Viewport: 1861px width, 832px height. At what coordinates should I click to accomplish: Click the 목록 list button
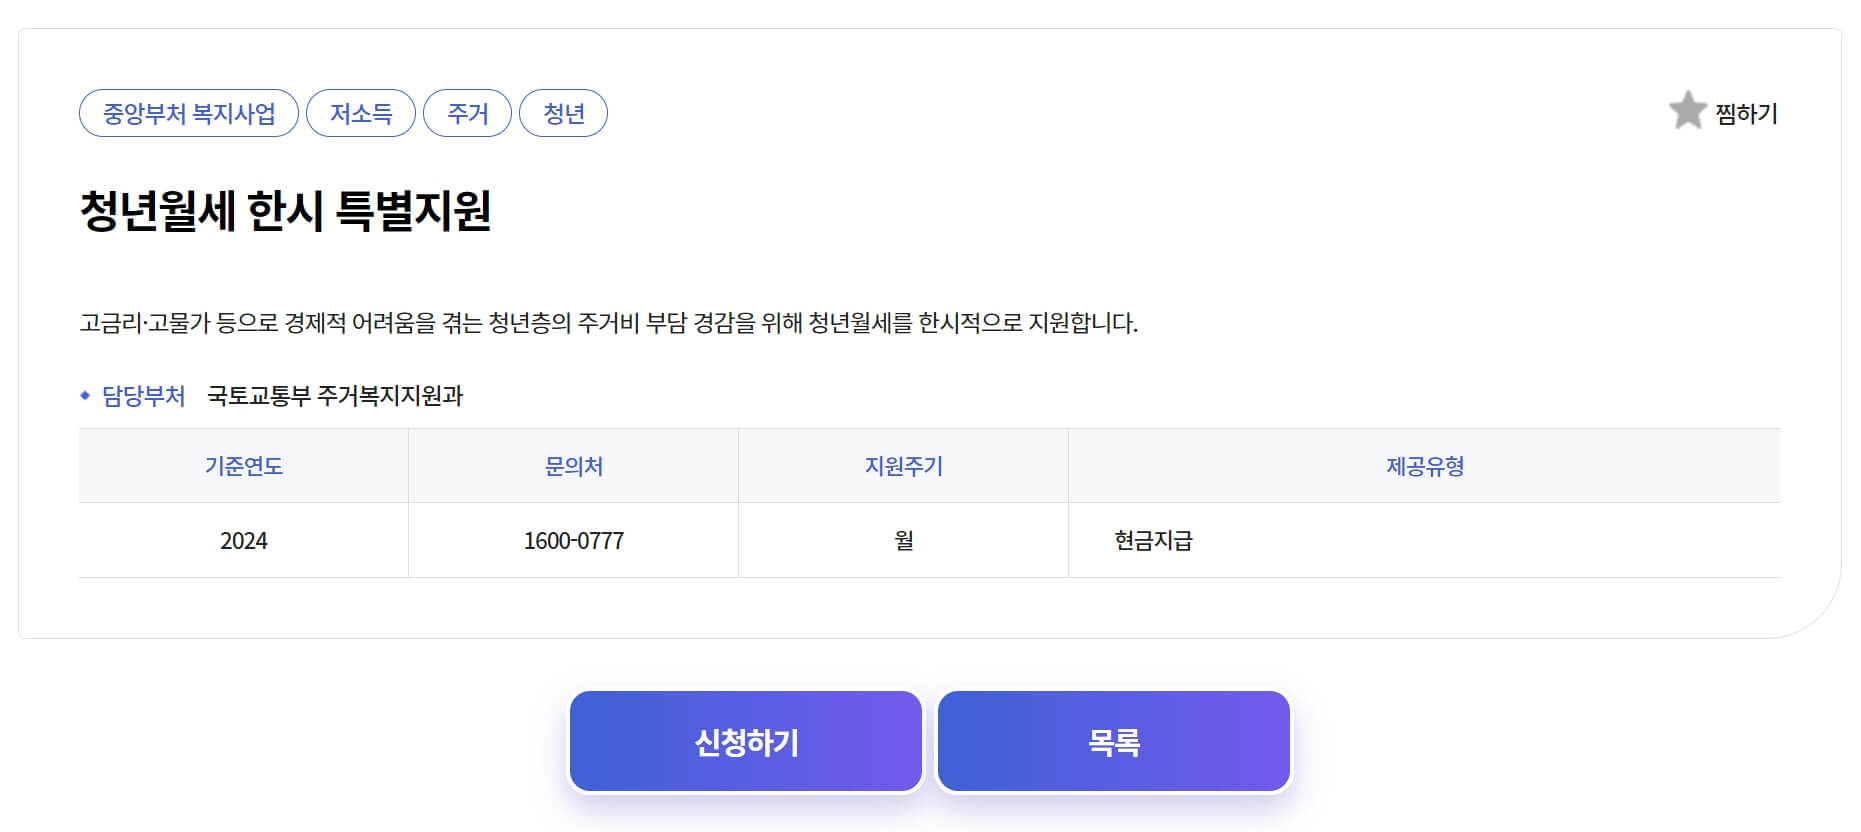(1113, 740)
